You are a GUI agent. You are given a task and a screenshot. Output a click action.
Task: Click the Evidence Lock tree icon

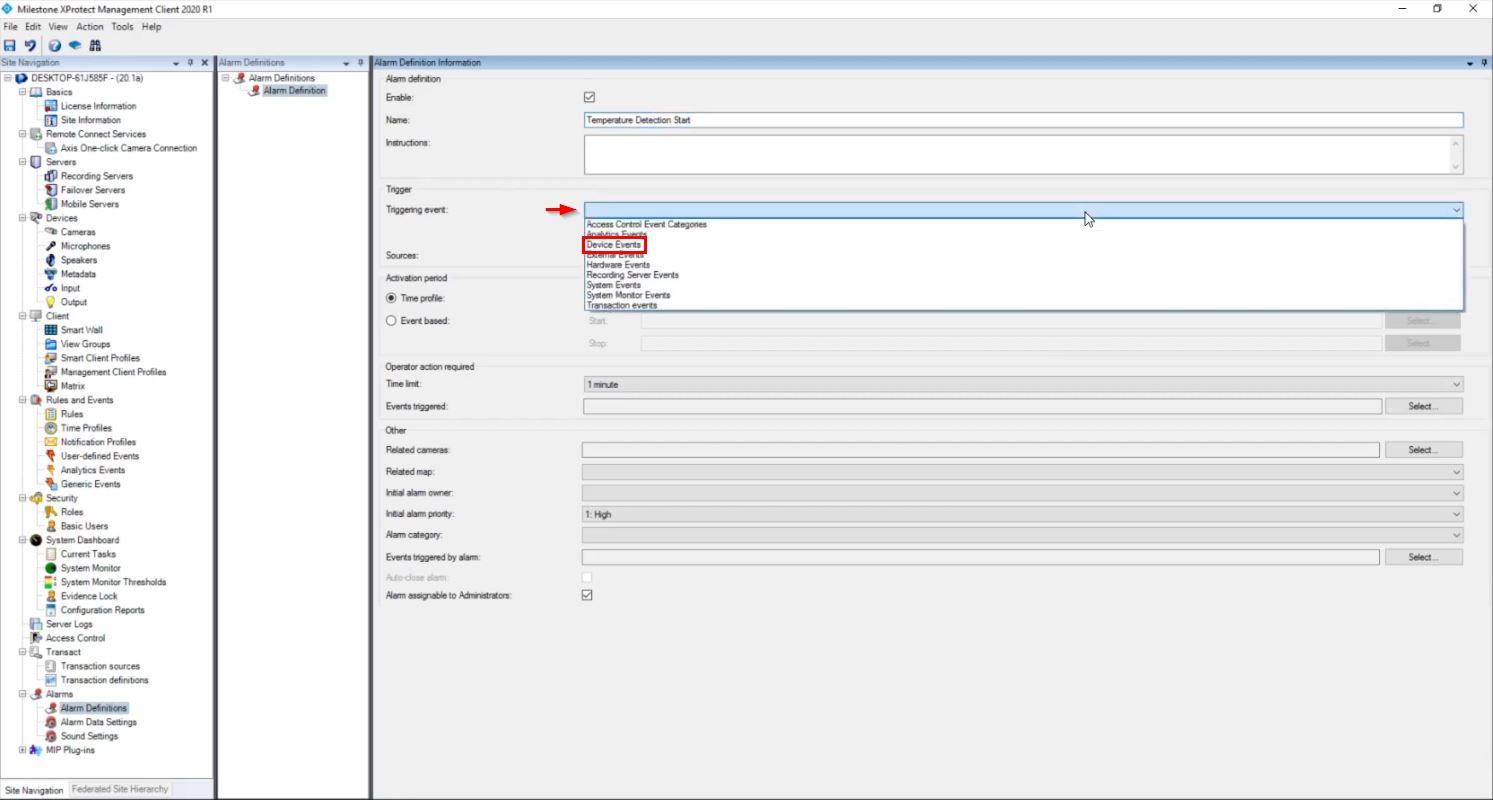coord(51,596)
